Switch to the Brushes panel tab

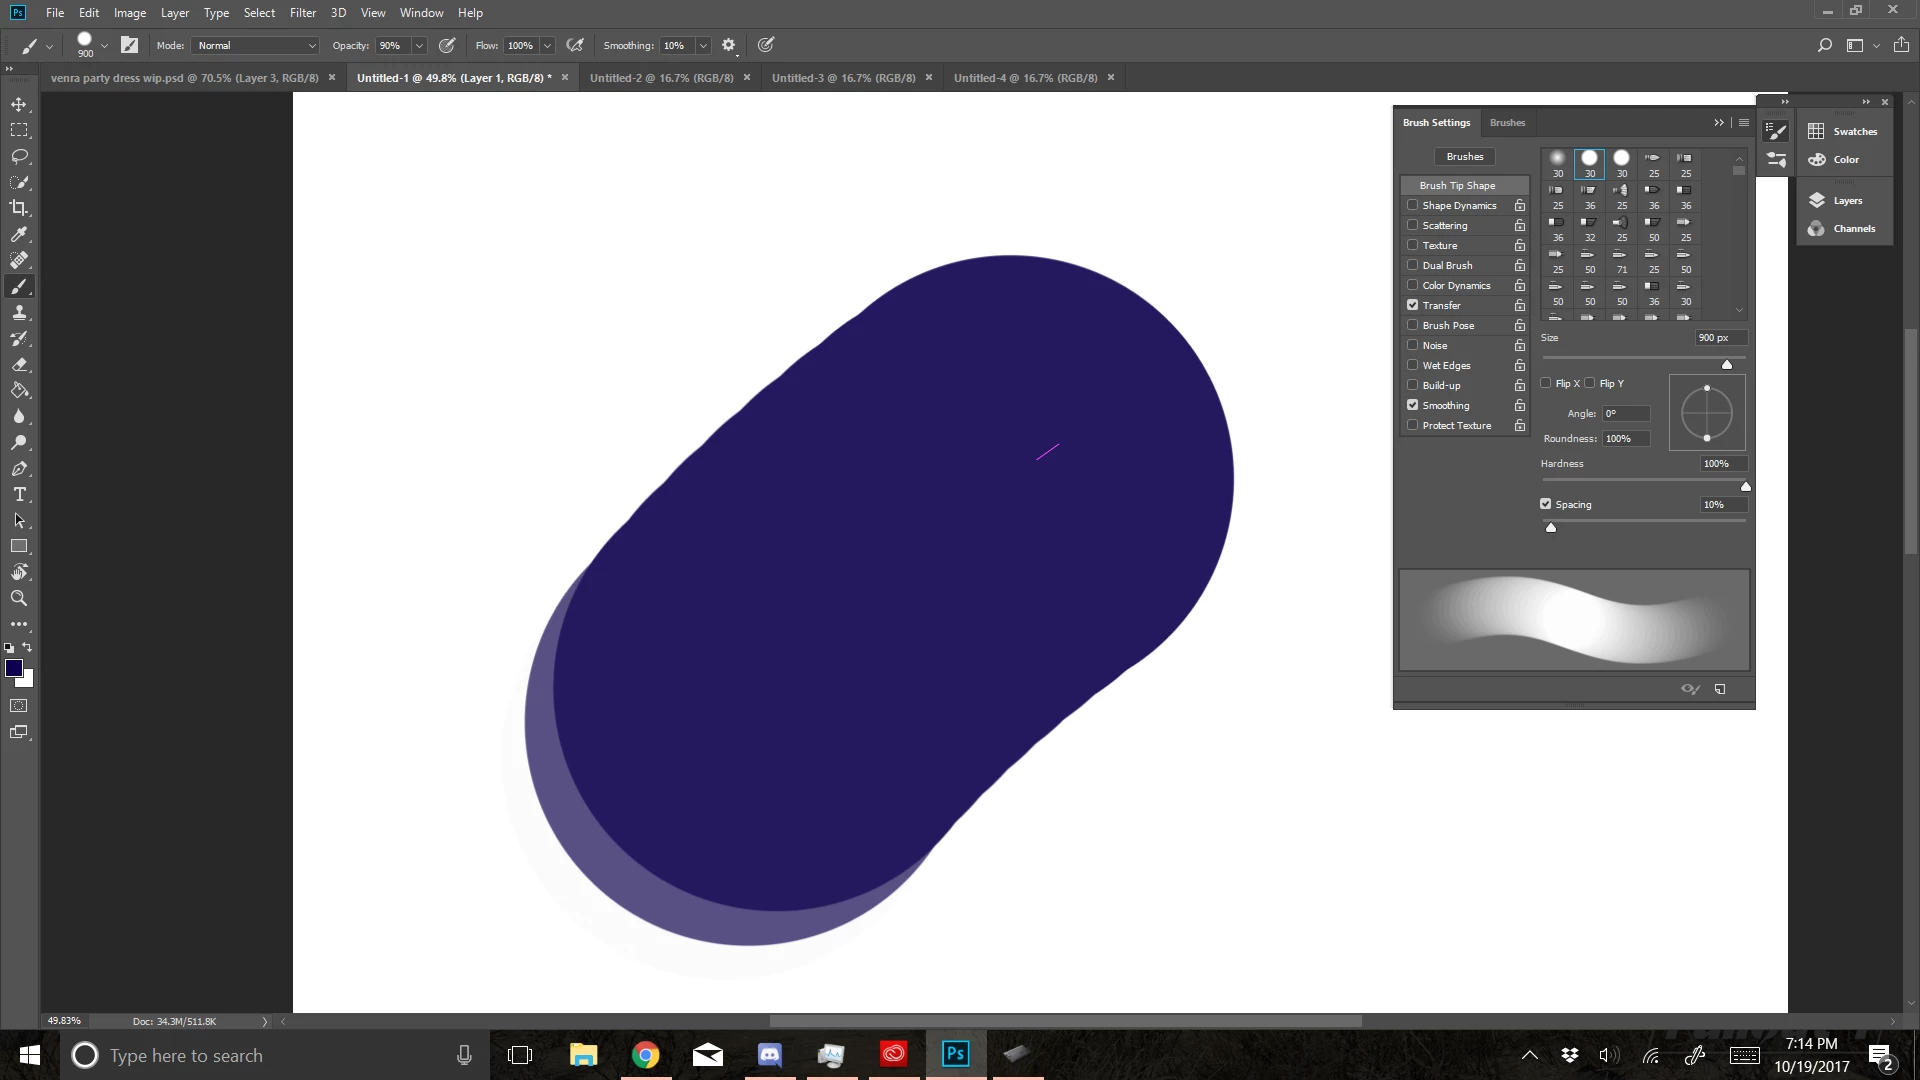click(1507, 122)
